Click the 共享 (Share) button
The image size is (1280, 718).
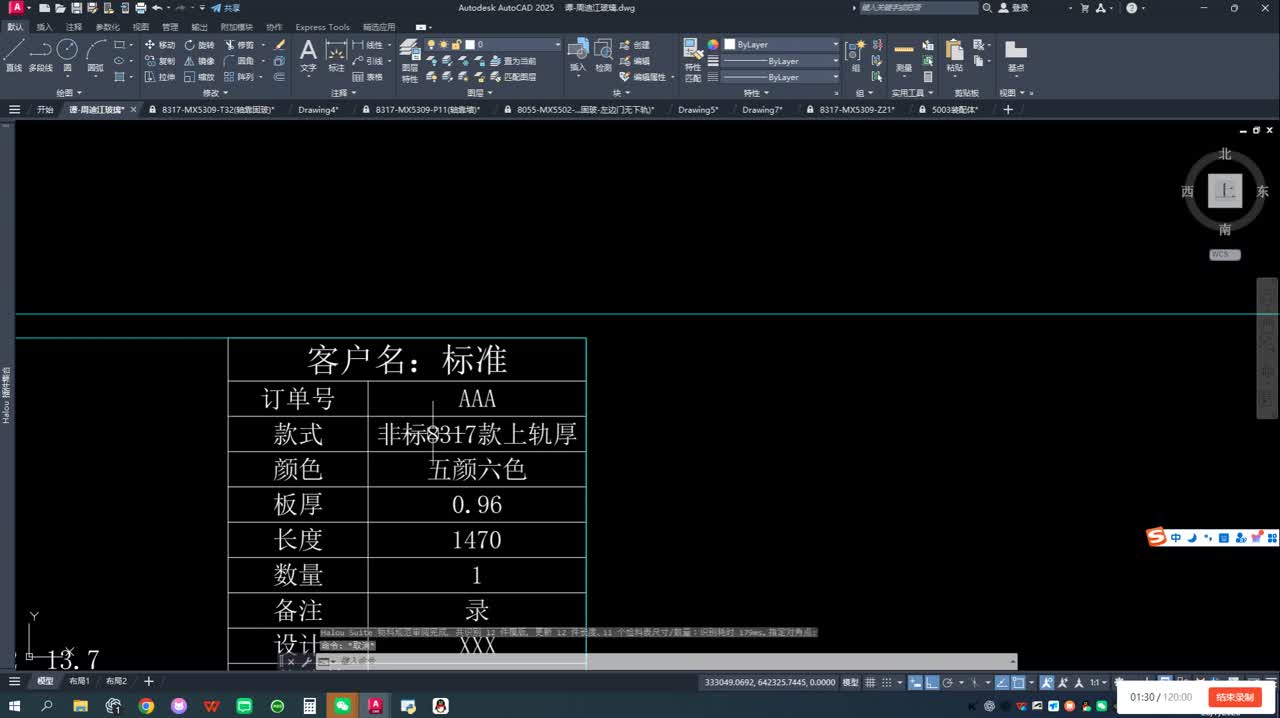pyautogui.click(x=225, y=8)
